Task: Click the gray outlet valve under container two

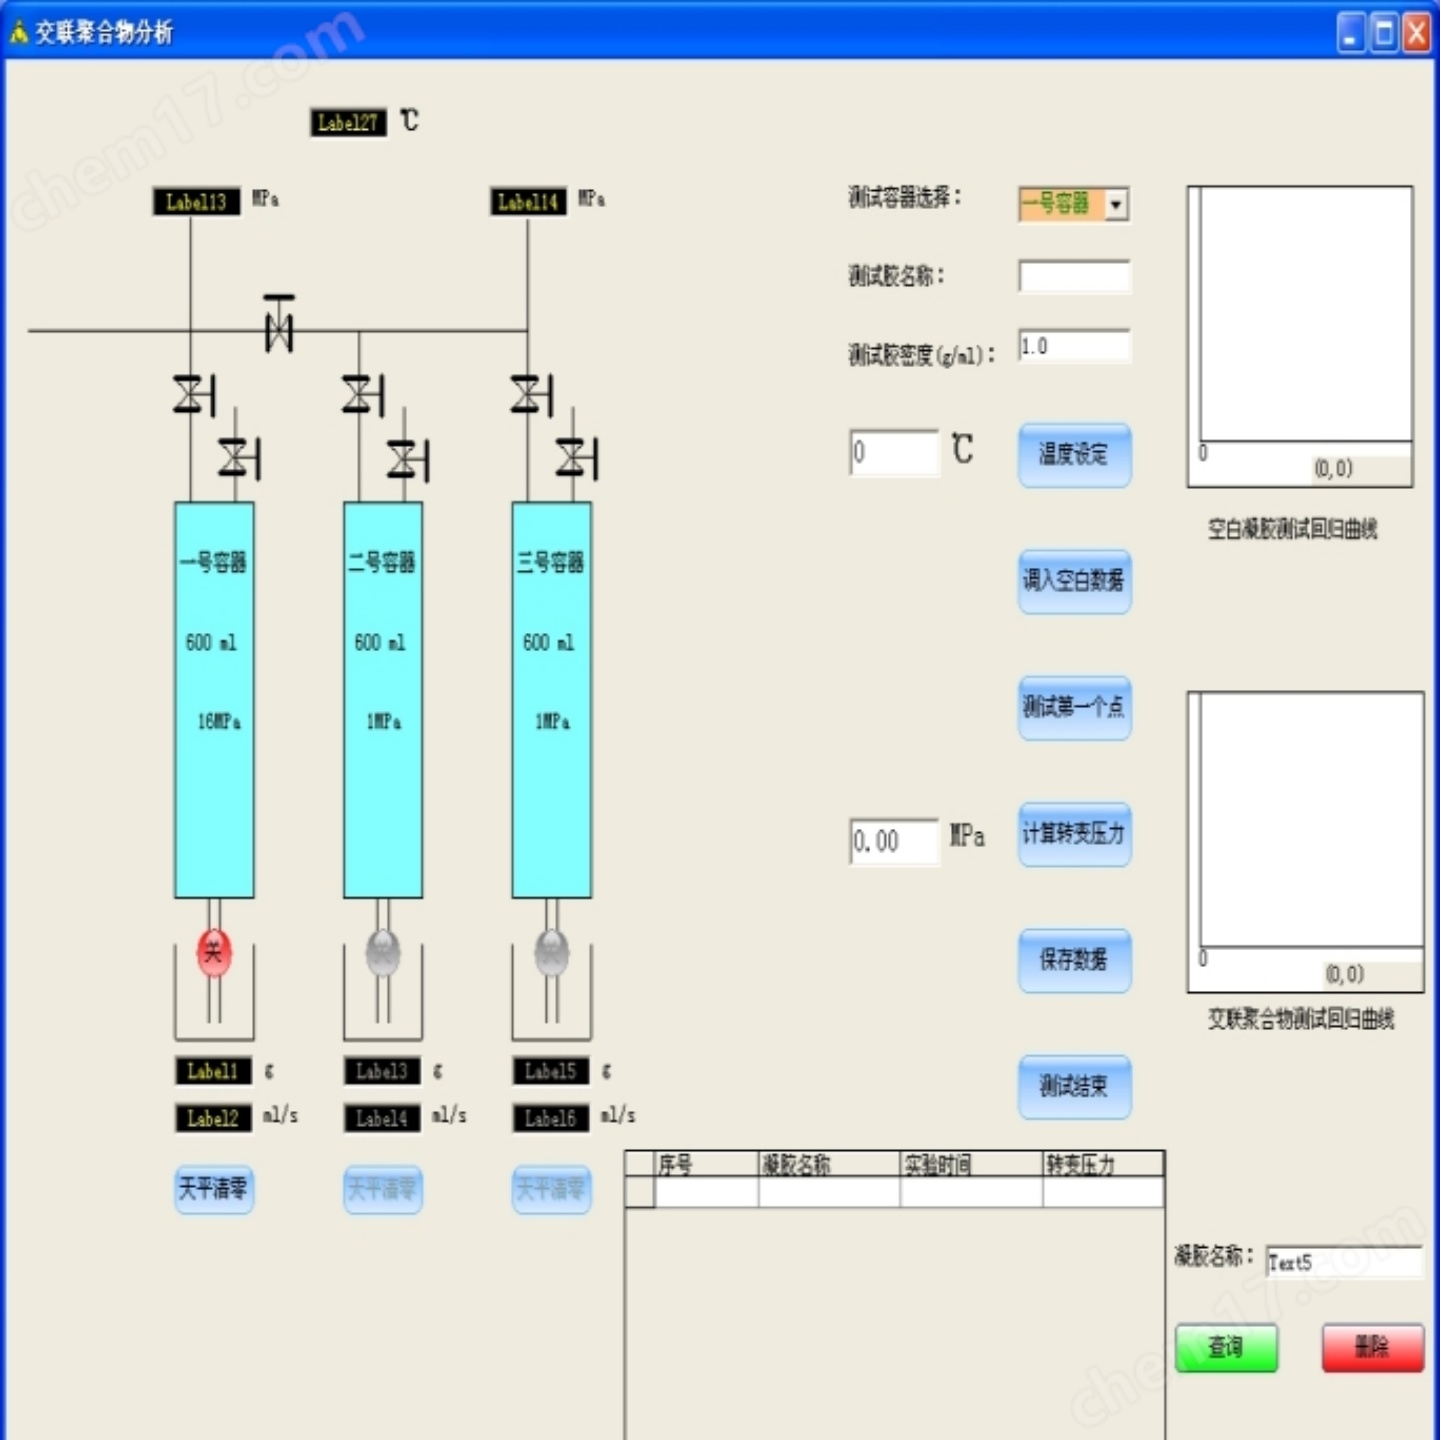Action: tap(383, 952)
